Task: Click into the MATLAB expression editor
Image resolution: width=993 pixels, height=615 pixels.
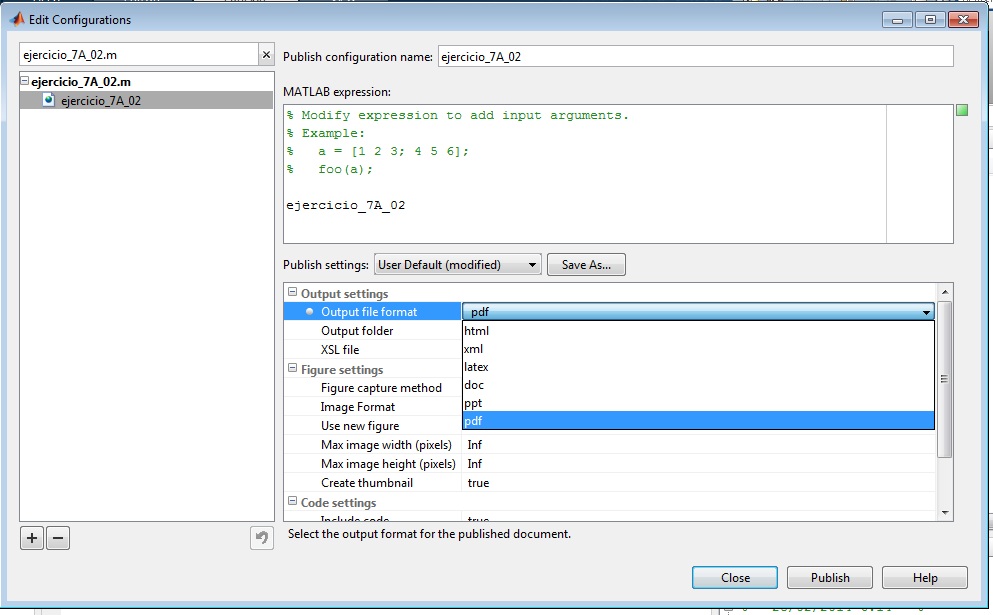Action: (x=585, y=174)
